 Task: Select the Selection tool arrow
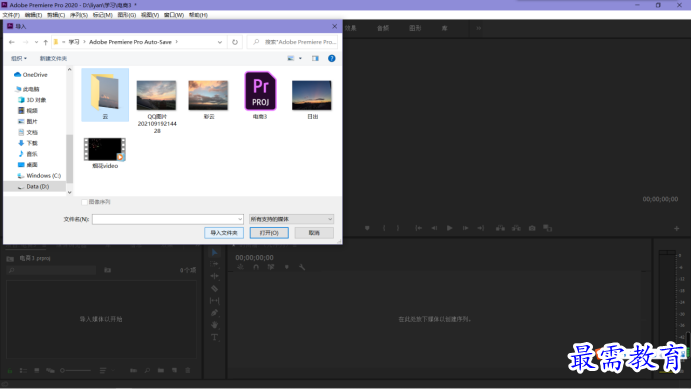pos(214,252)
